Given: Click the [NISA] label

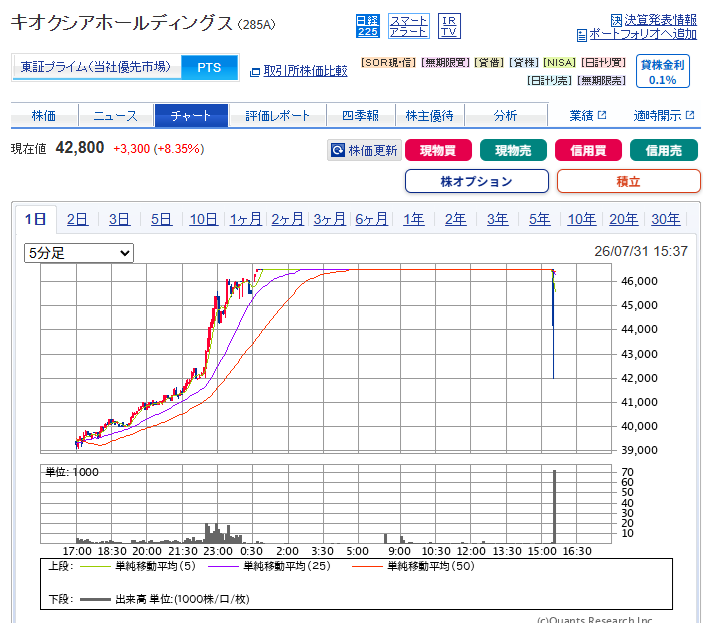Looking at the screenshot, I should click(x=559, y=63).
